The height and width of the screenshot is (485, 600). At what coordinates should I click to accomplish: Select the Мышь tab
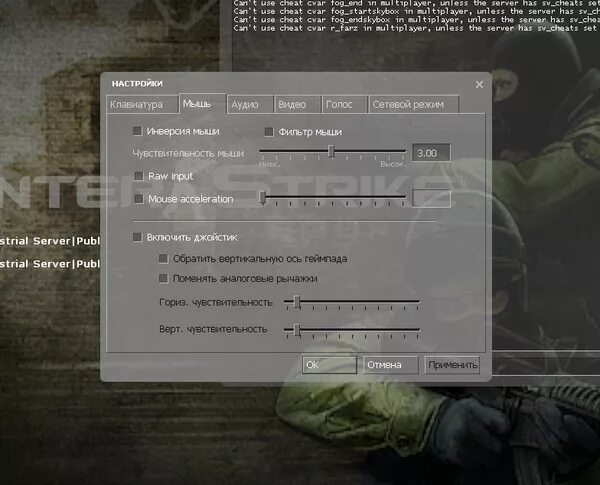pyautogui.click(x=203, y=104)
